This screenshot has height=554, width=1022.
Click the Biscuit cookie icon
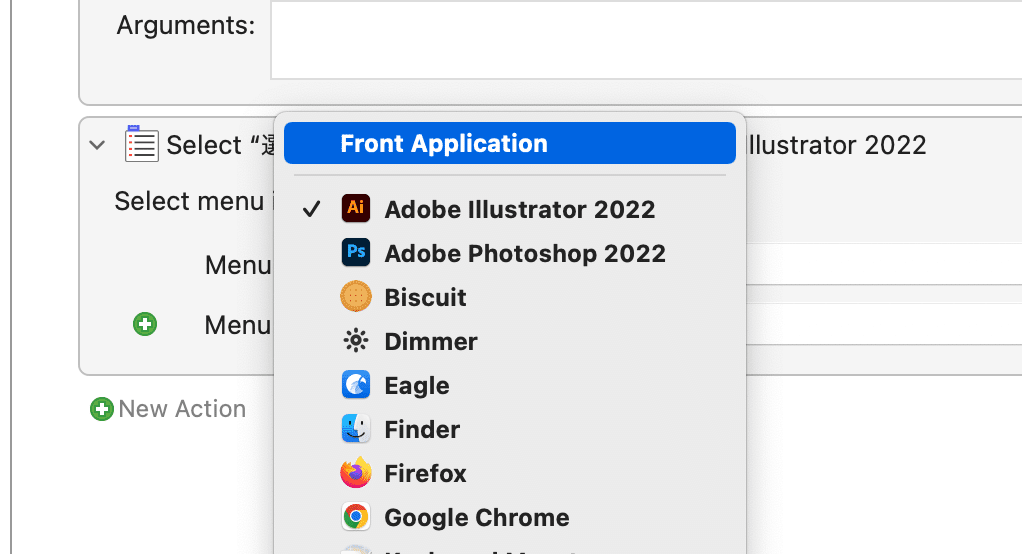click(356, 297)
